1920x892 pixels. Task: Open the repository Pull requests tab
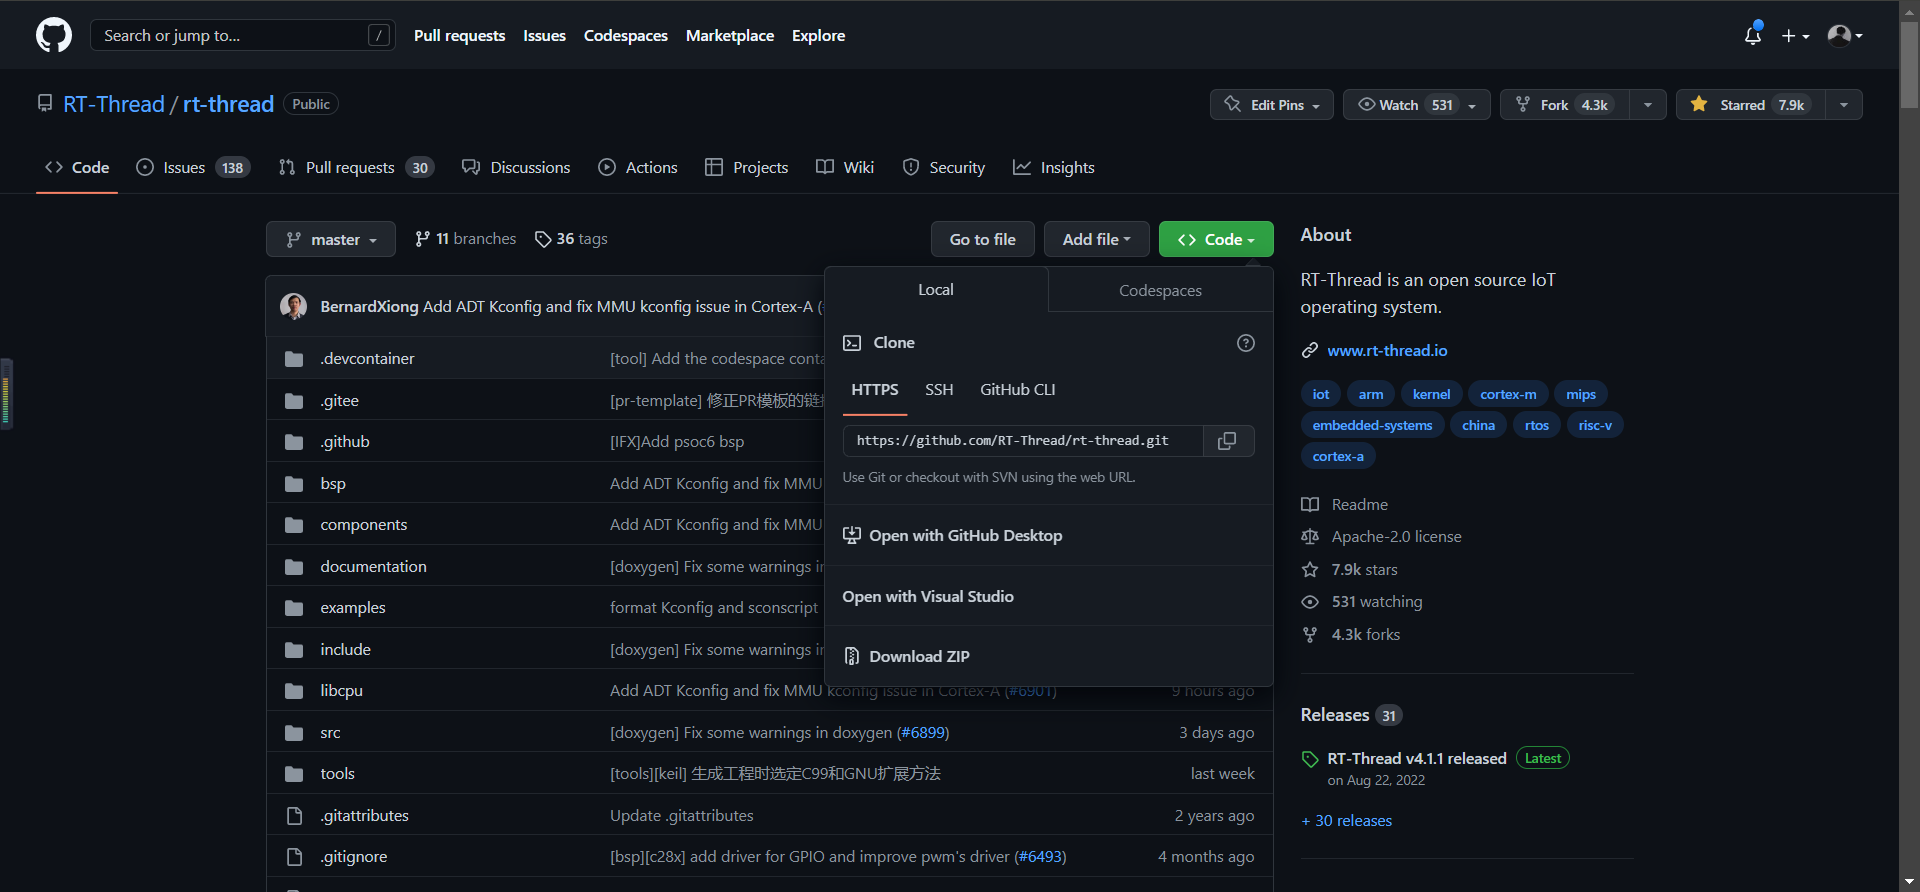coord(355,167)
